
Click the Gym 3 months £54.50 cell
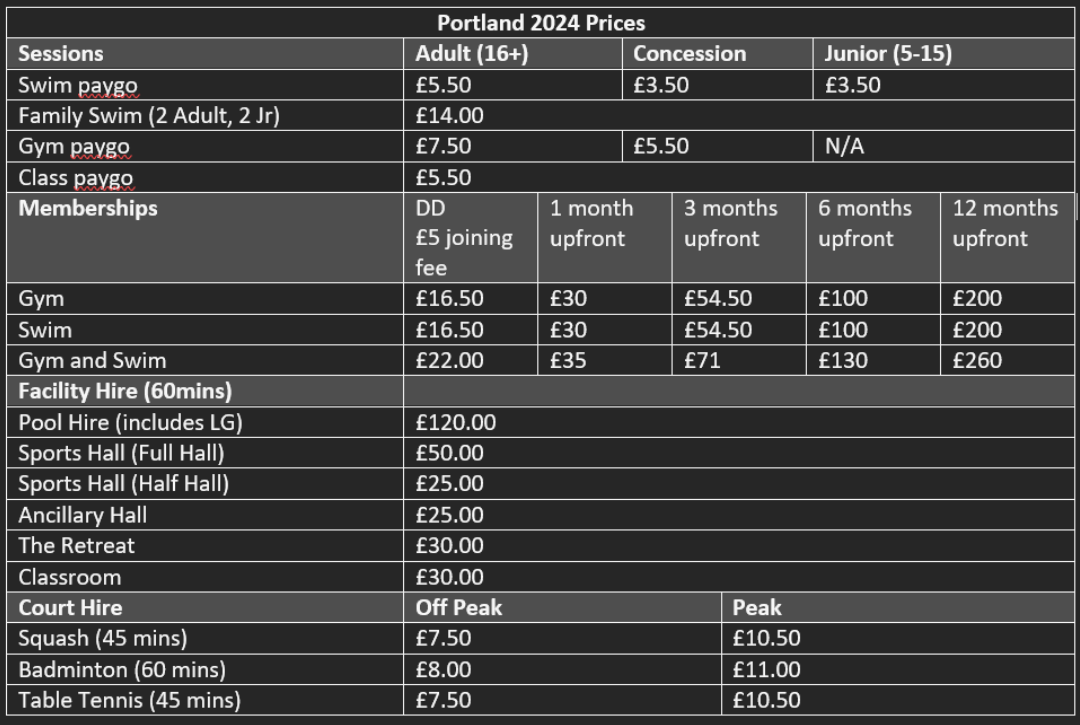(738, 299)
